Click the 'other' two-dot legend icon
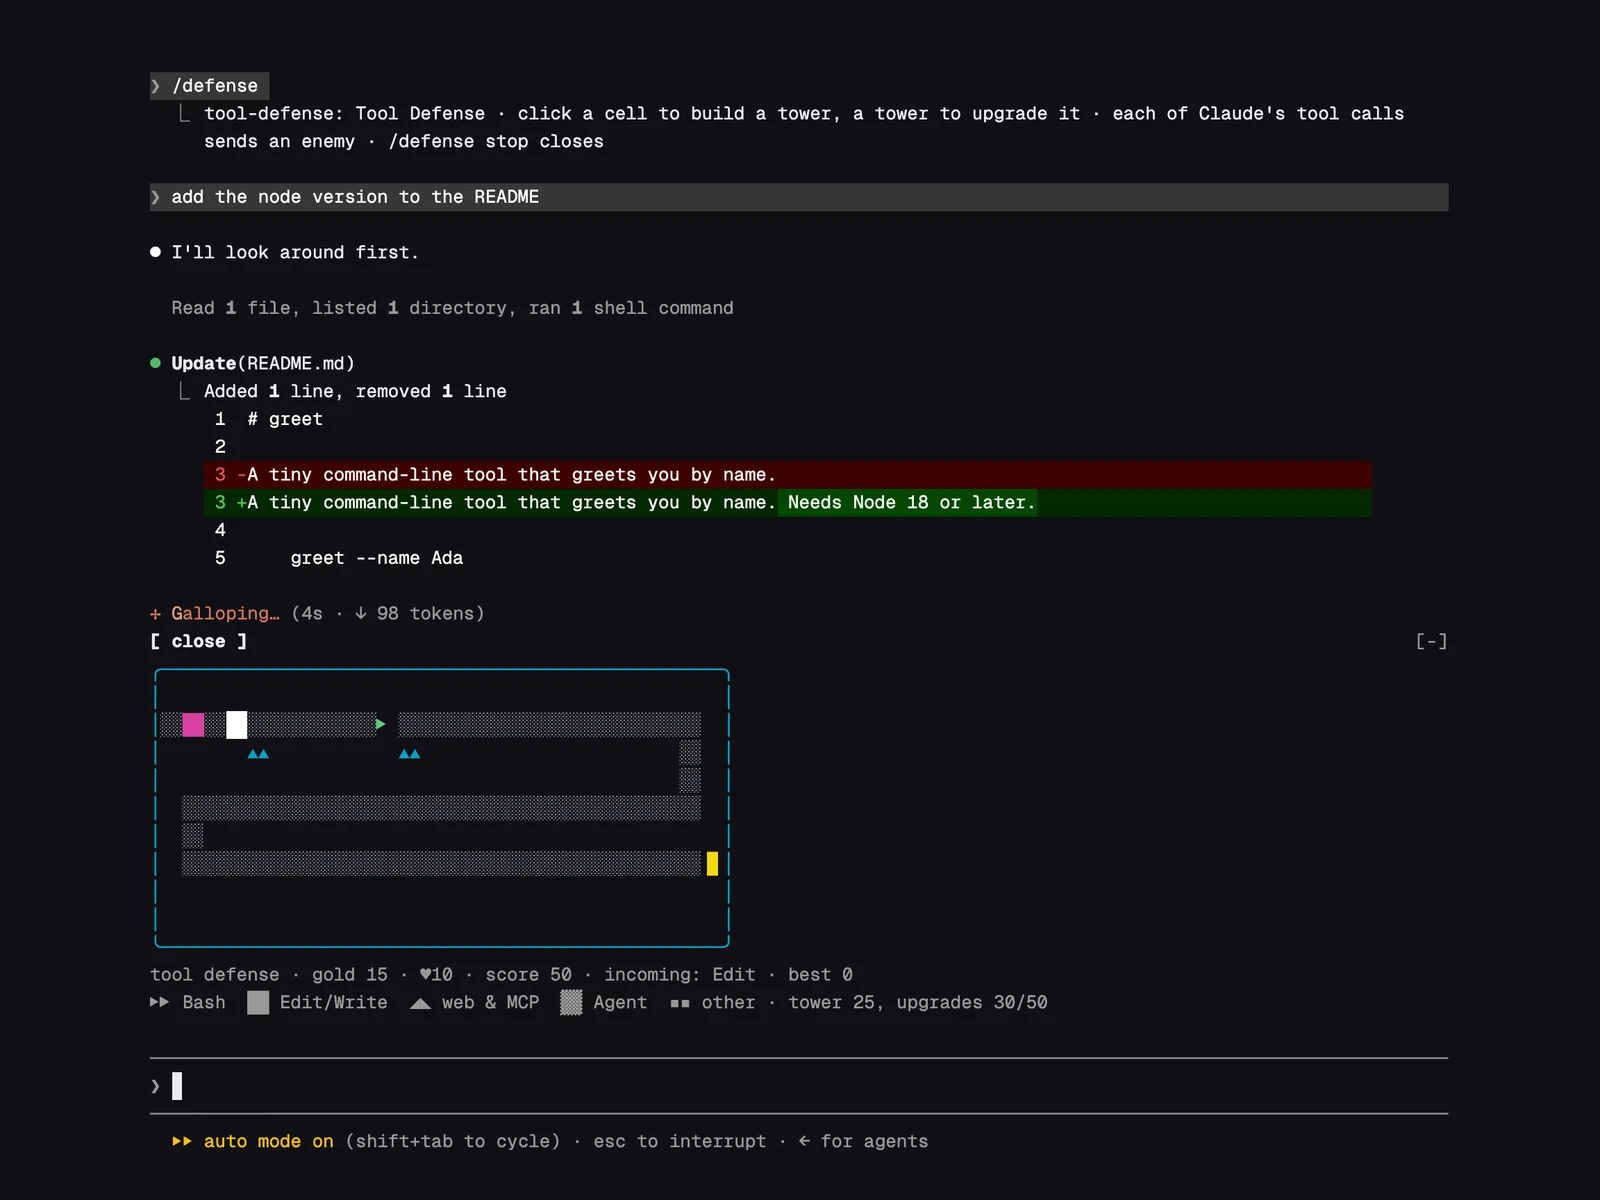Viewport: 1600px width, 1200px height. (680, 1003)
